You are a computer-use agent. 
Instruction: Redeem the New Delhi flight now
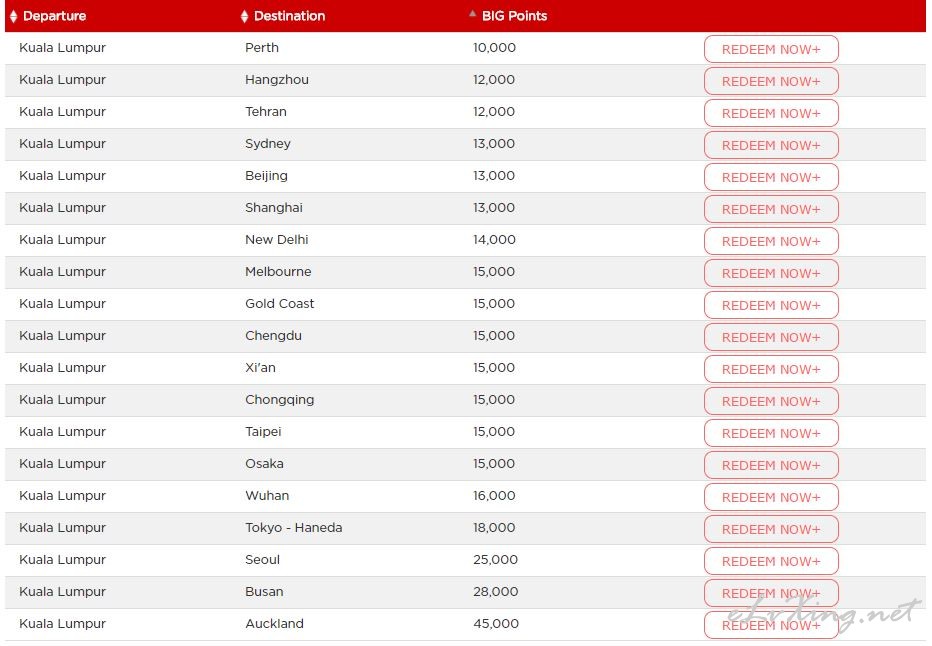[x=771, y=242]
